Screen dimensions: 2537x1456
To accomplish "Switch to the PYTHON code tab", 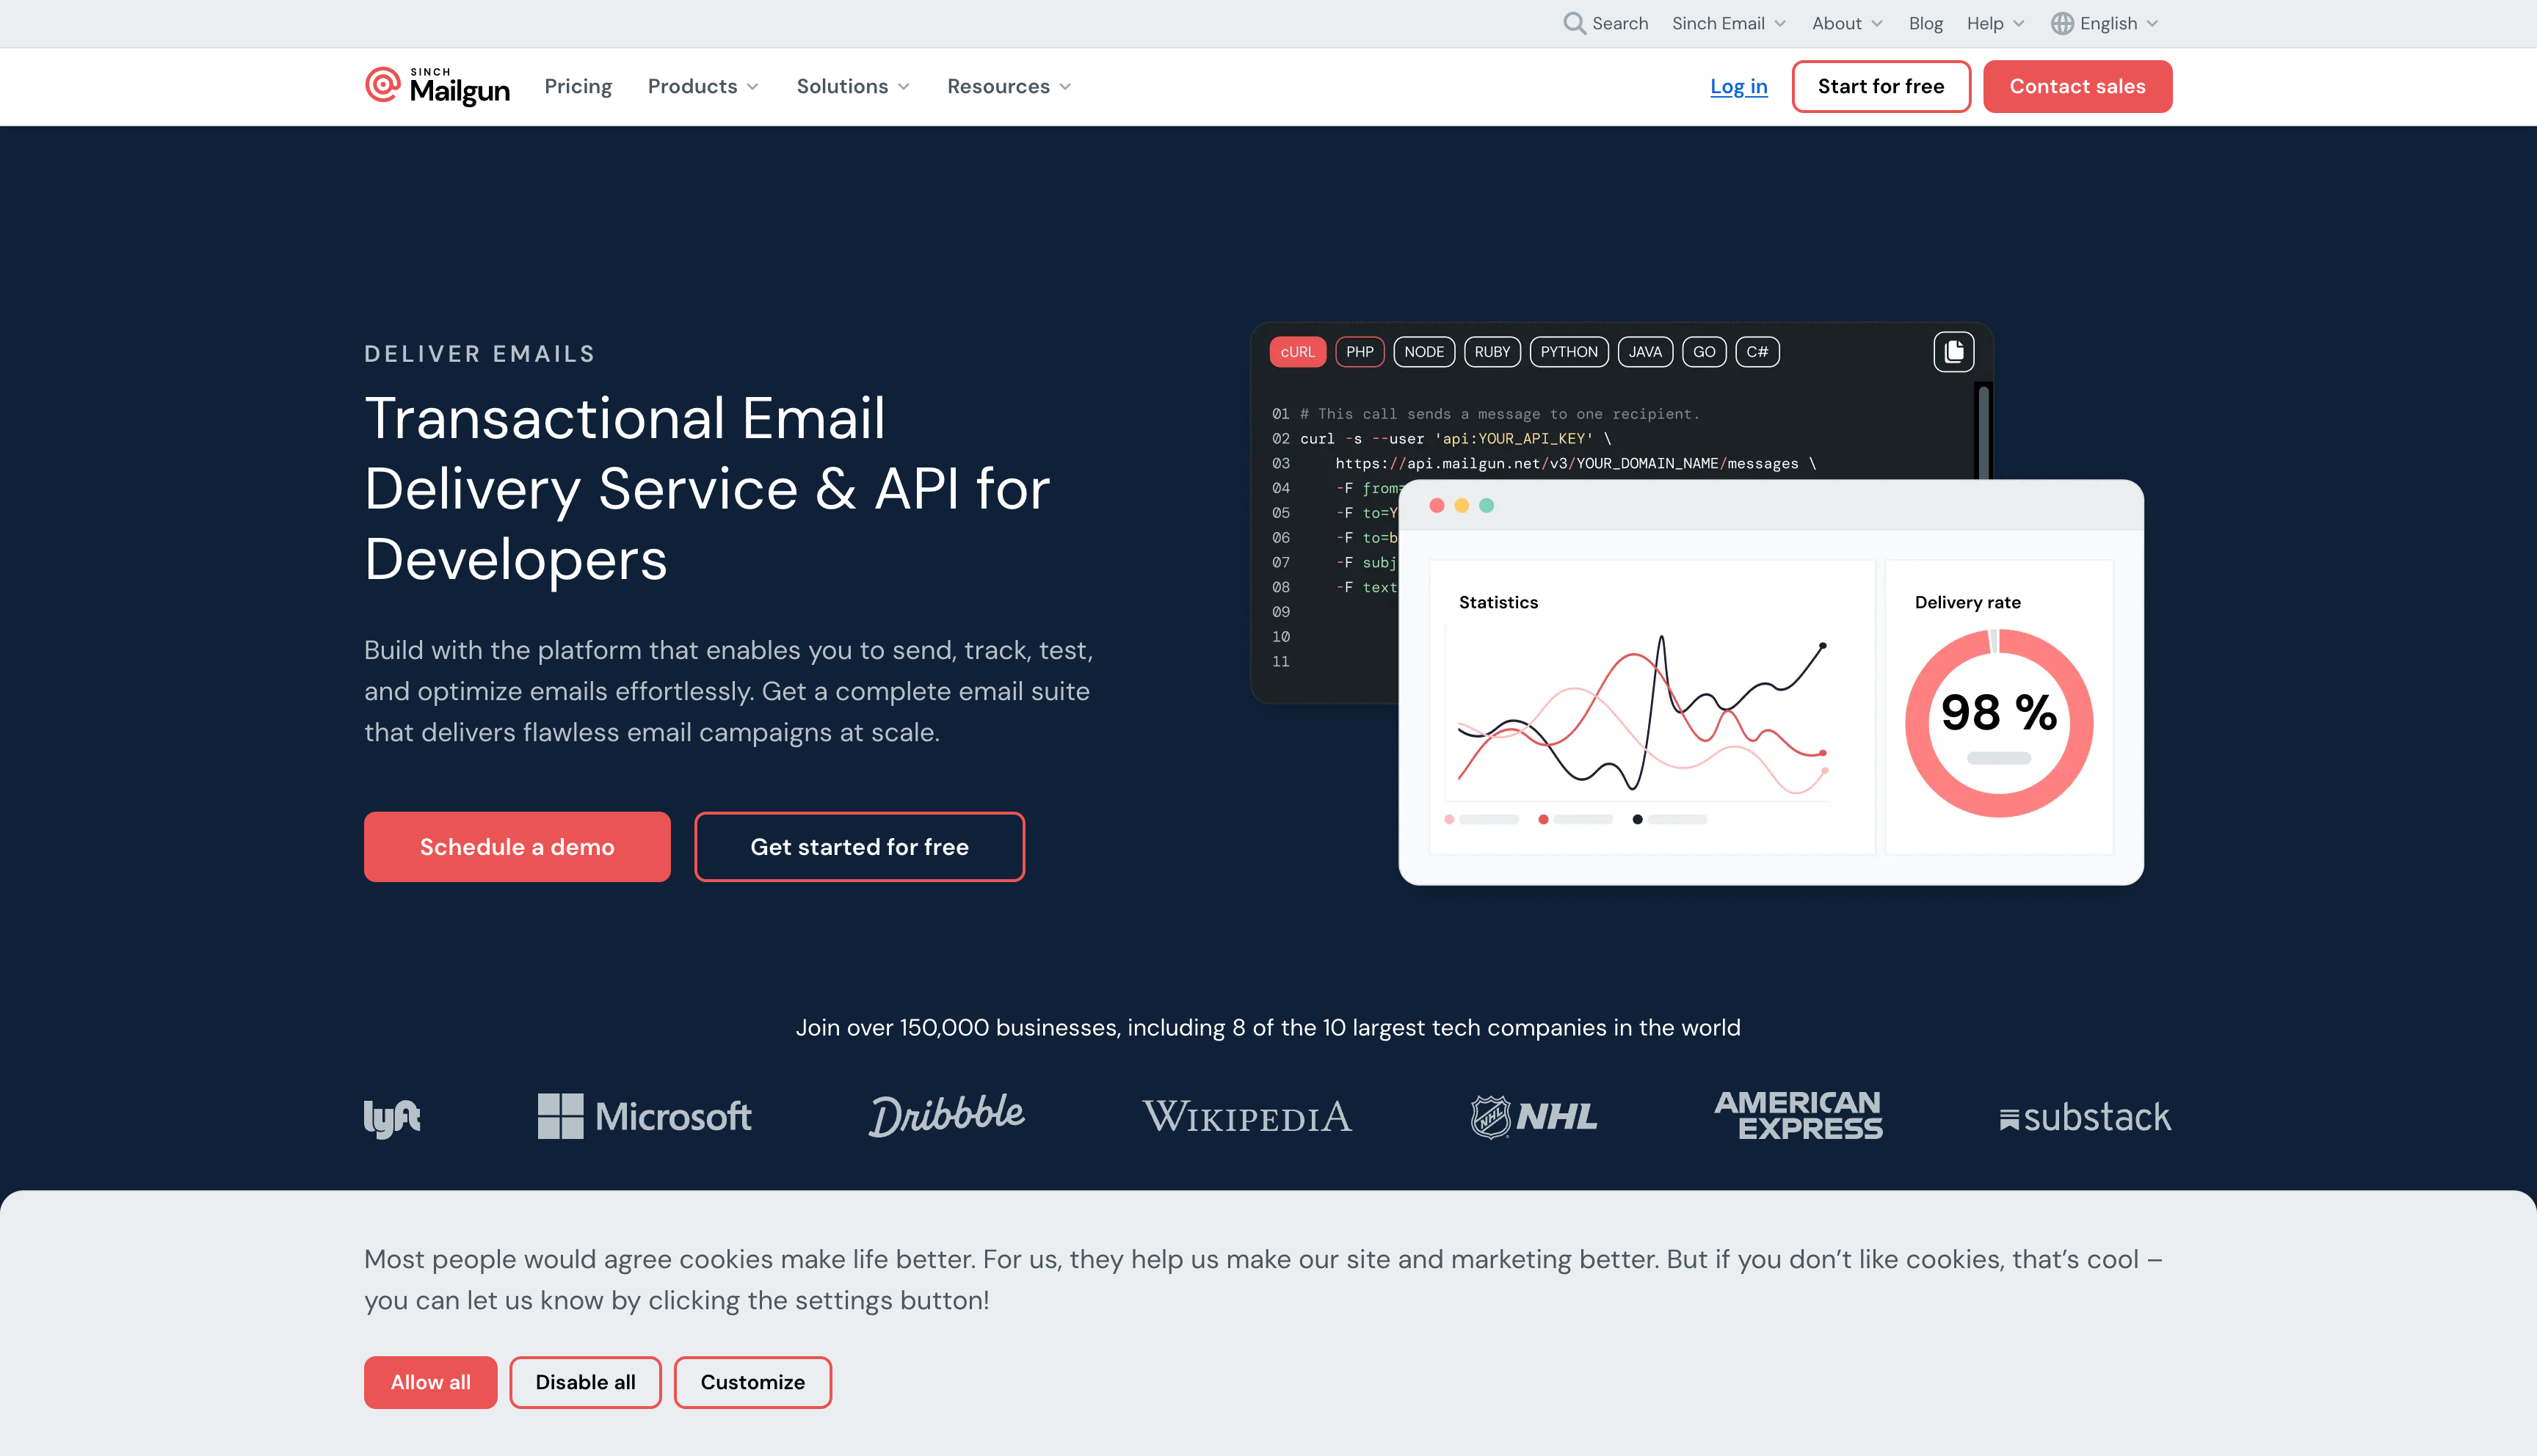I will [x=1568, y=352].
